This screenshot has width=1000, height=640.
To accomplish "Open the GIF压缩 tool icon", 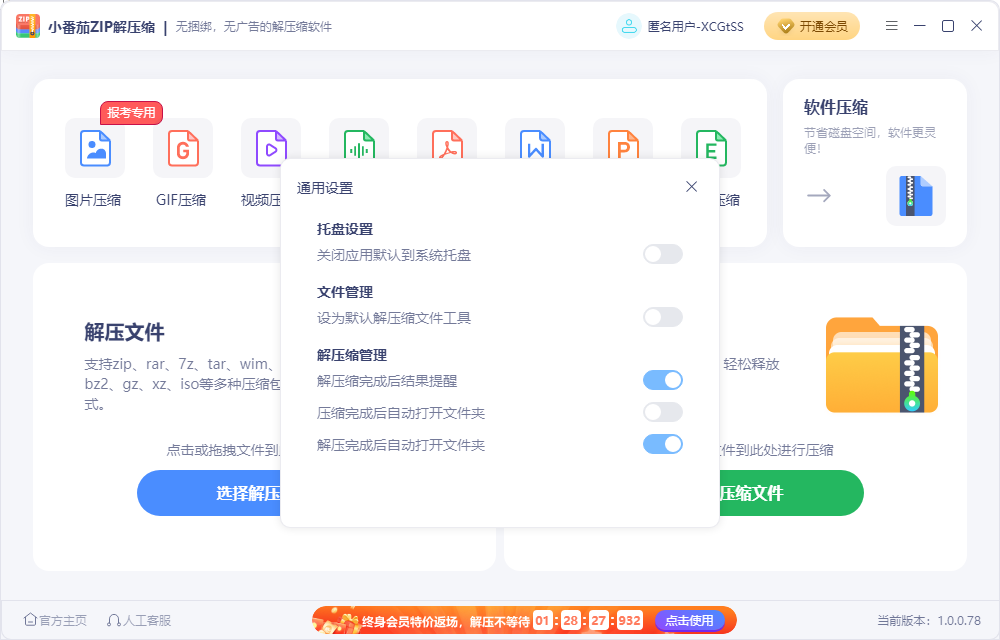I will pyautogui.click(x=183, y=148).
